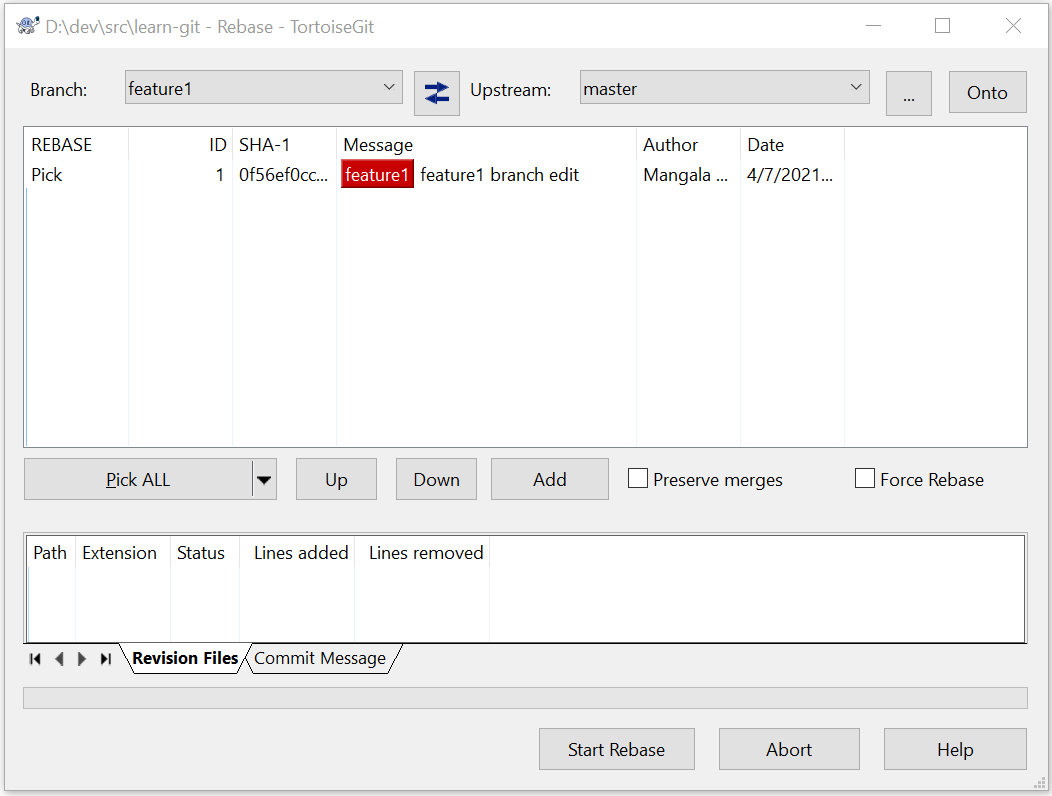Open Pick ALL split-button arrow
The image size is (1052, 796).
click(264, 479)
